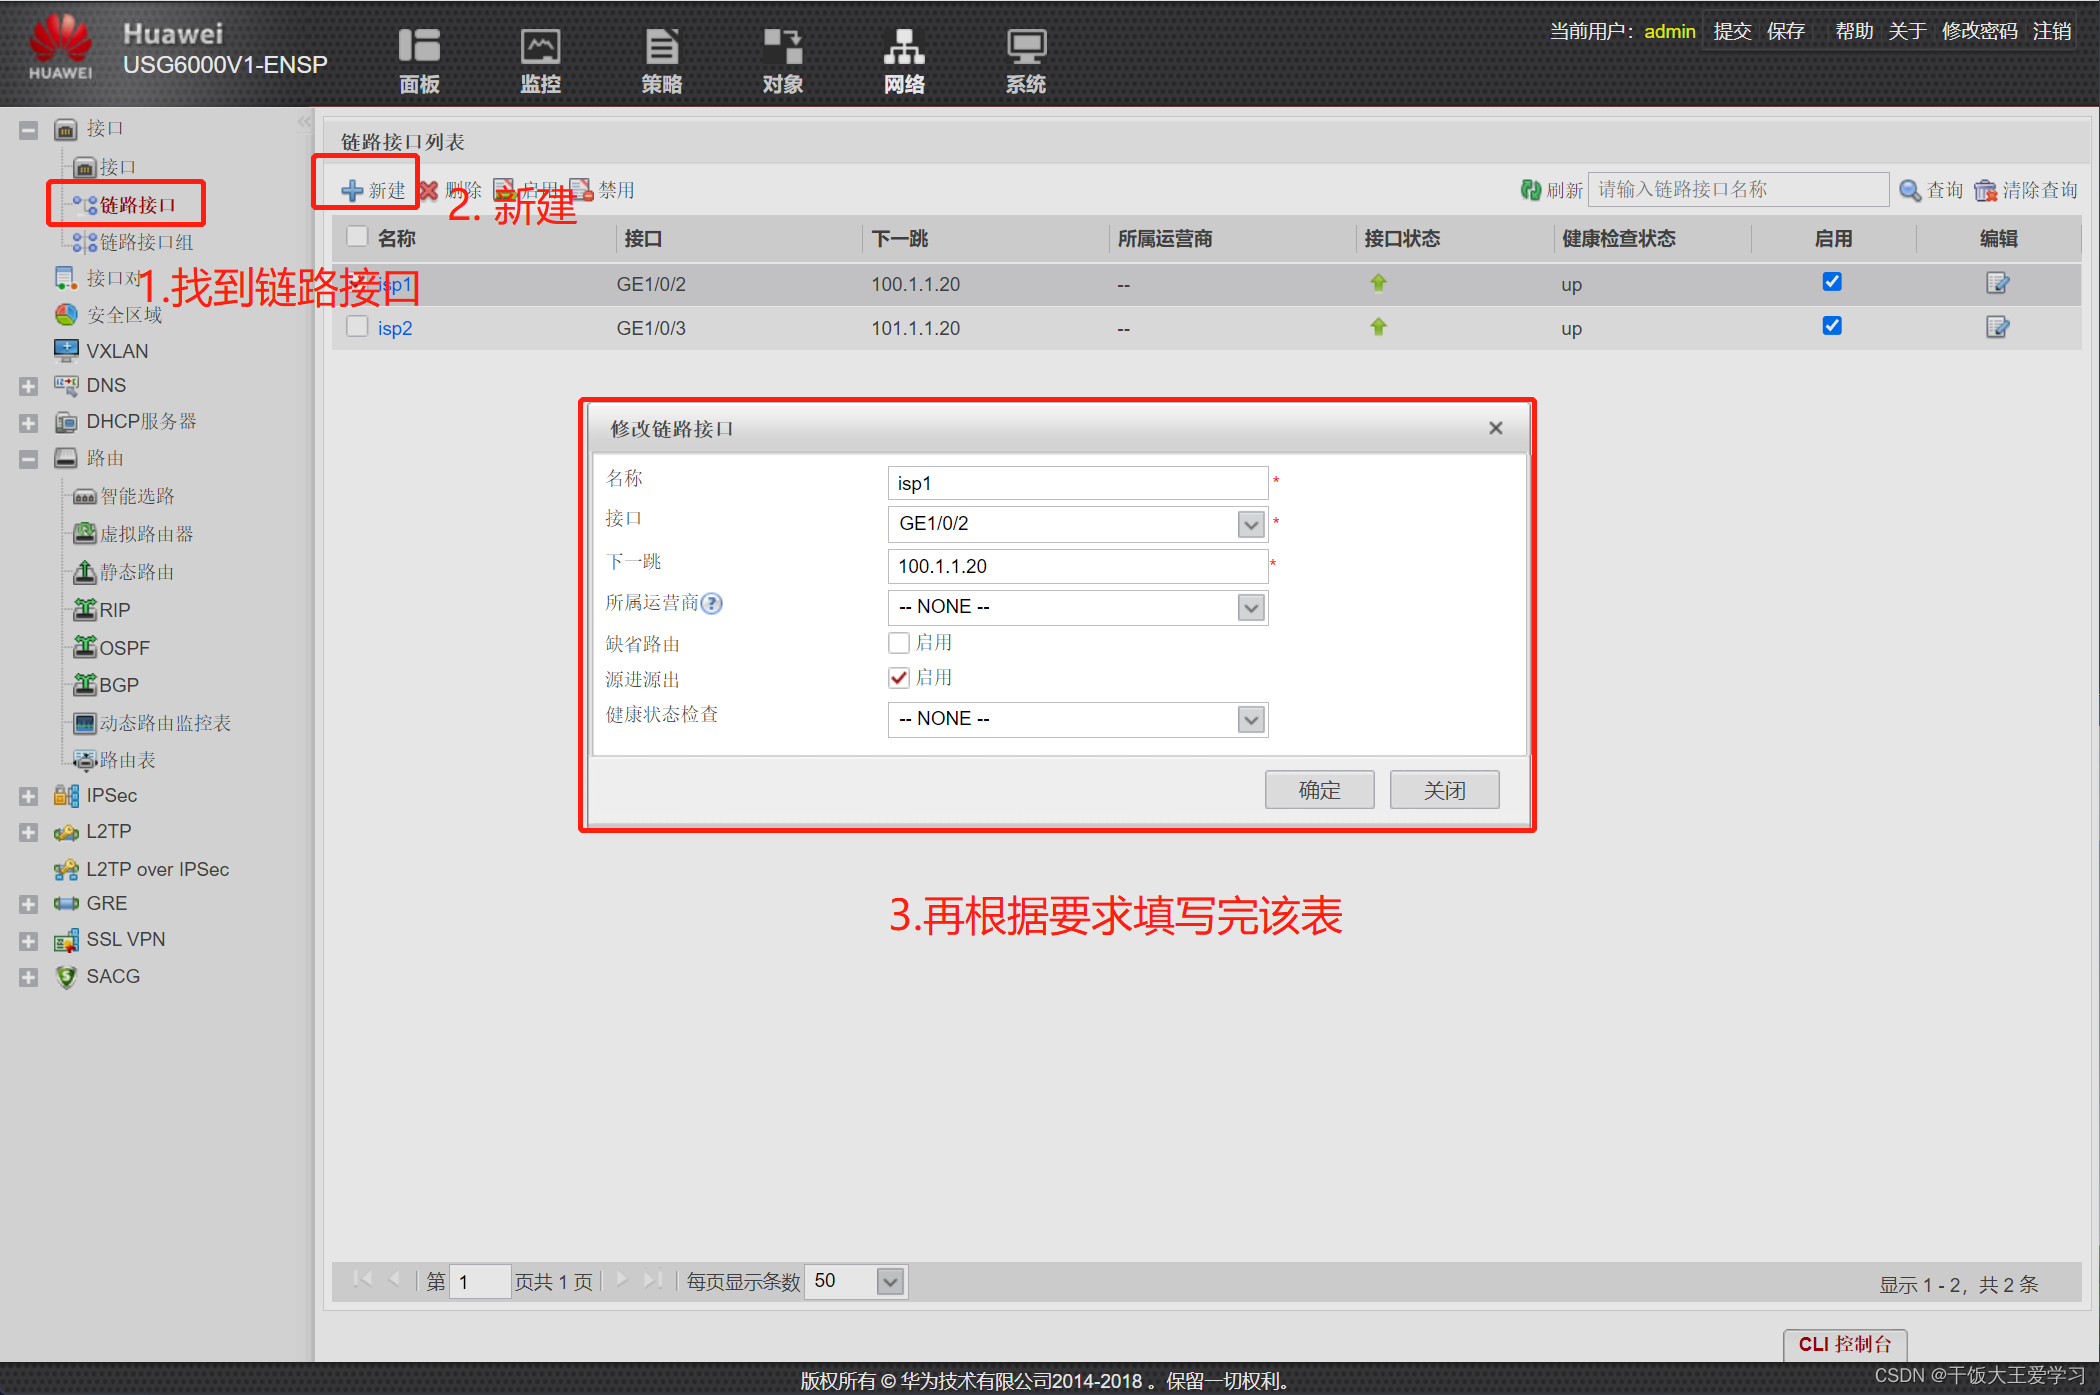Viewport: 2100px width, 1395px height.
Task: Click edit icon for the isp2 row
Action: [x=1997, y=327]
